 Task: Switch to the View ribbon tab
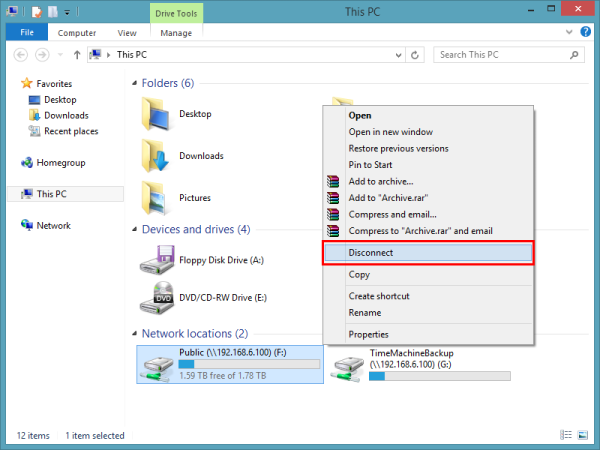click(127, 33)
